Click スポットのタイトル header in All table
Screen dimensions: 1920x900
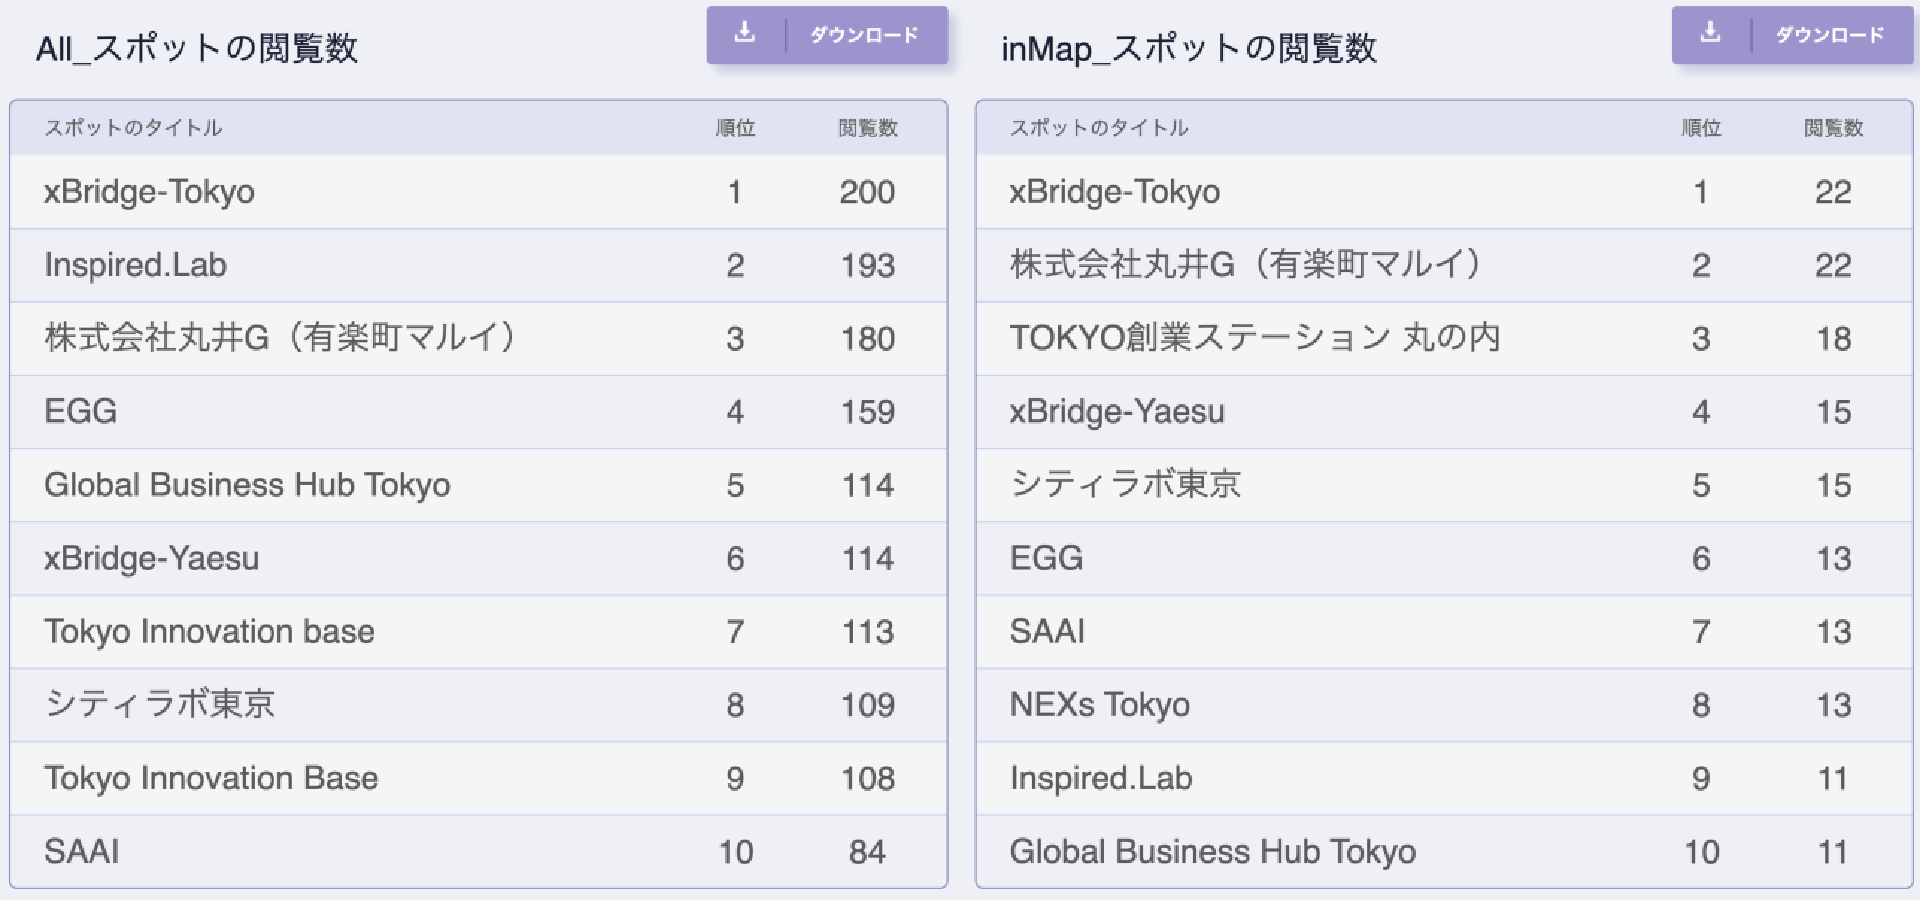coord(133,128)
